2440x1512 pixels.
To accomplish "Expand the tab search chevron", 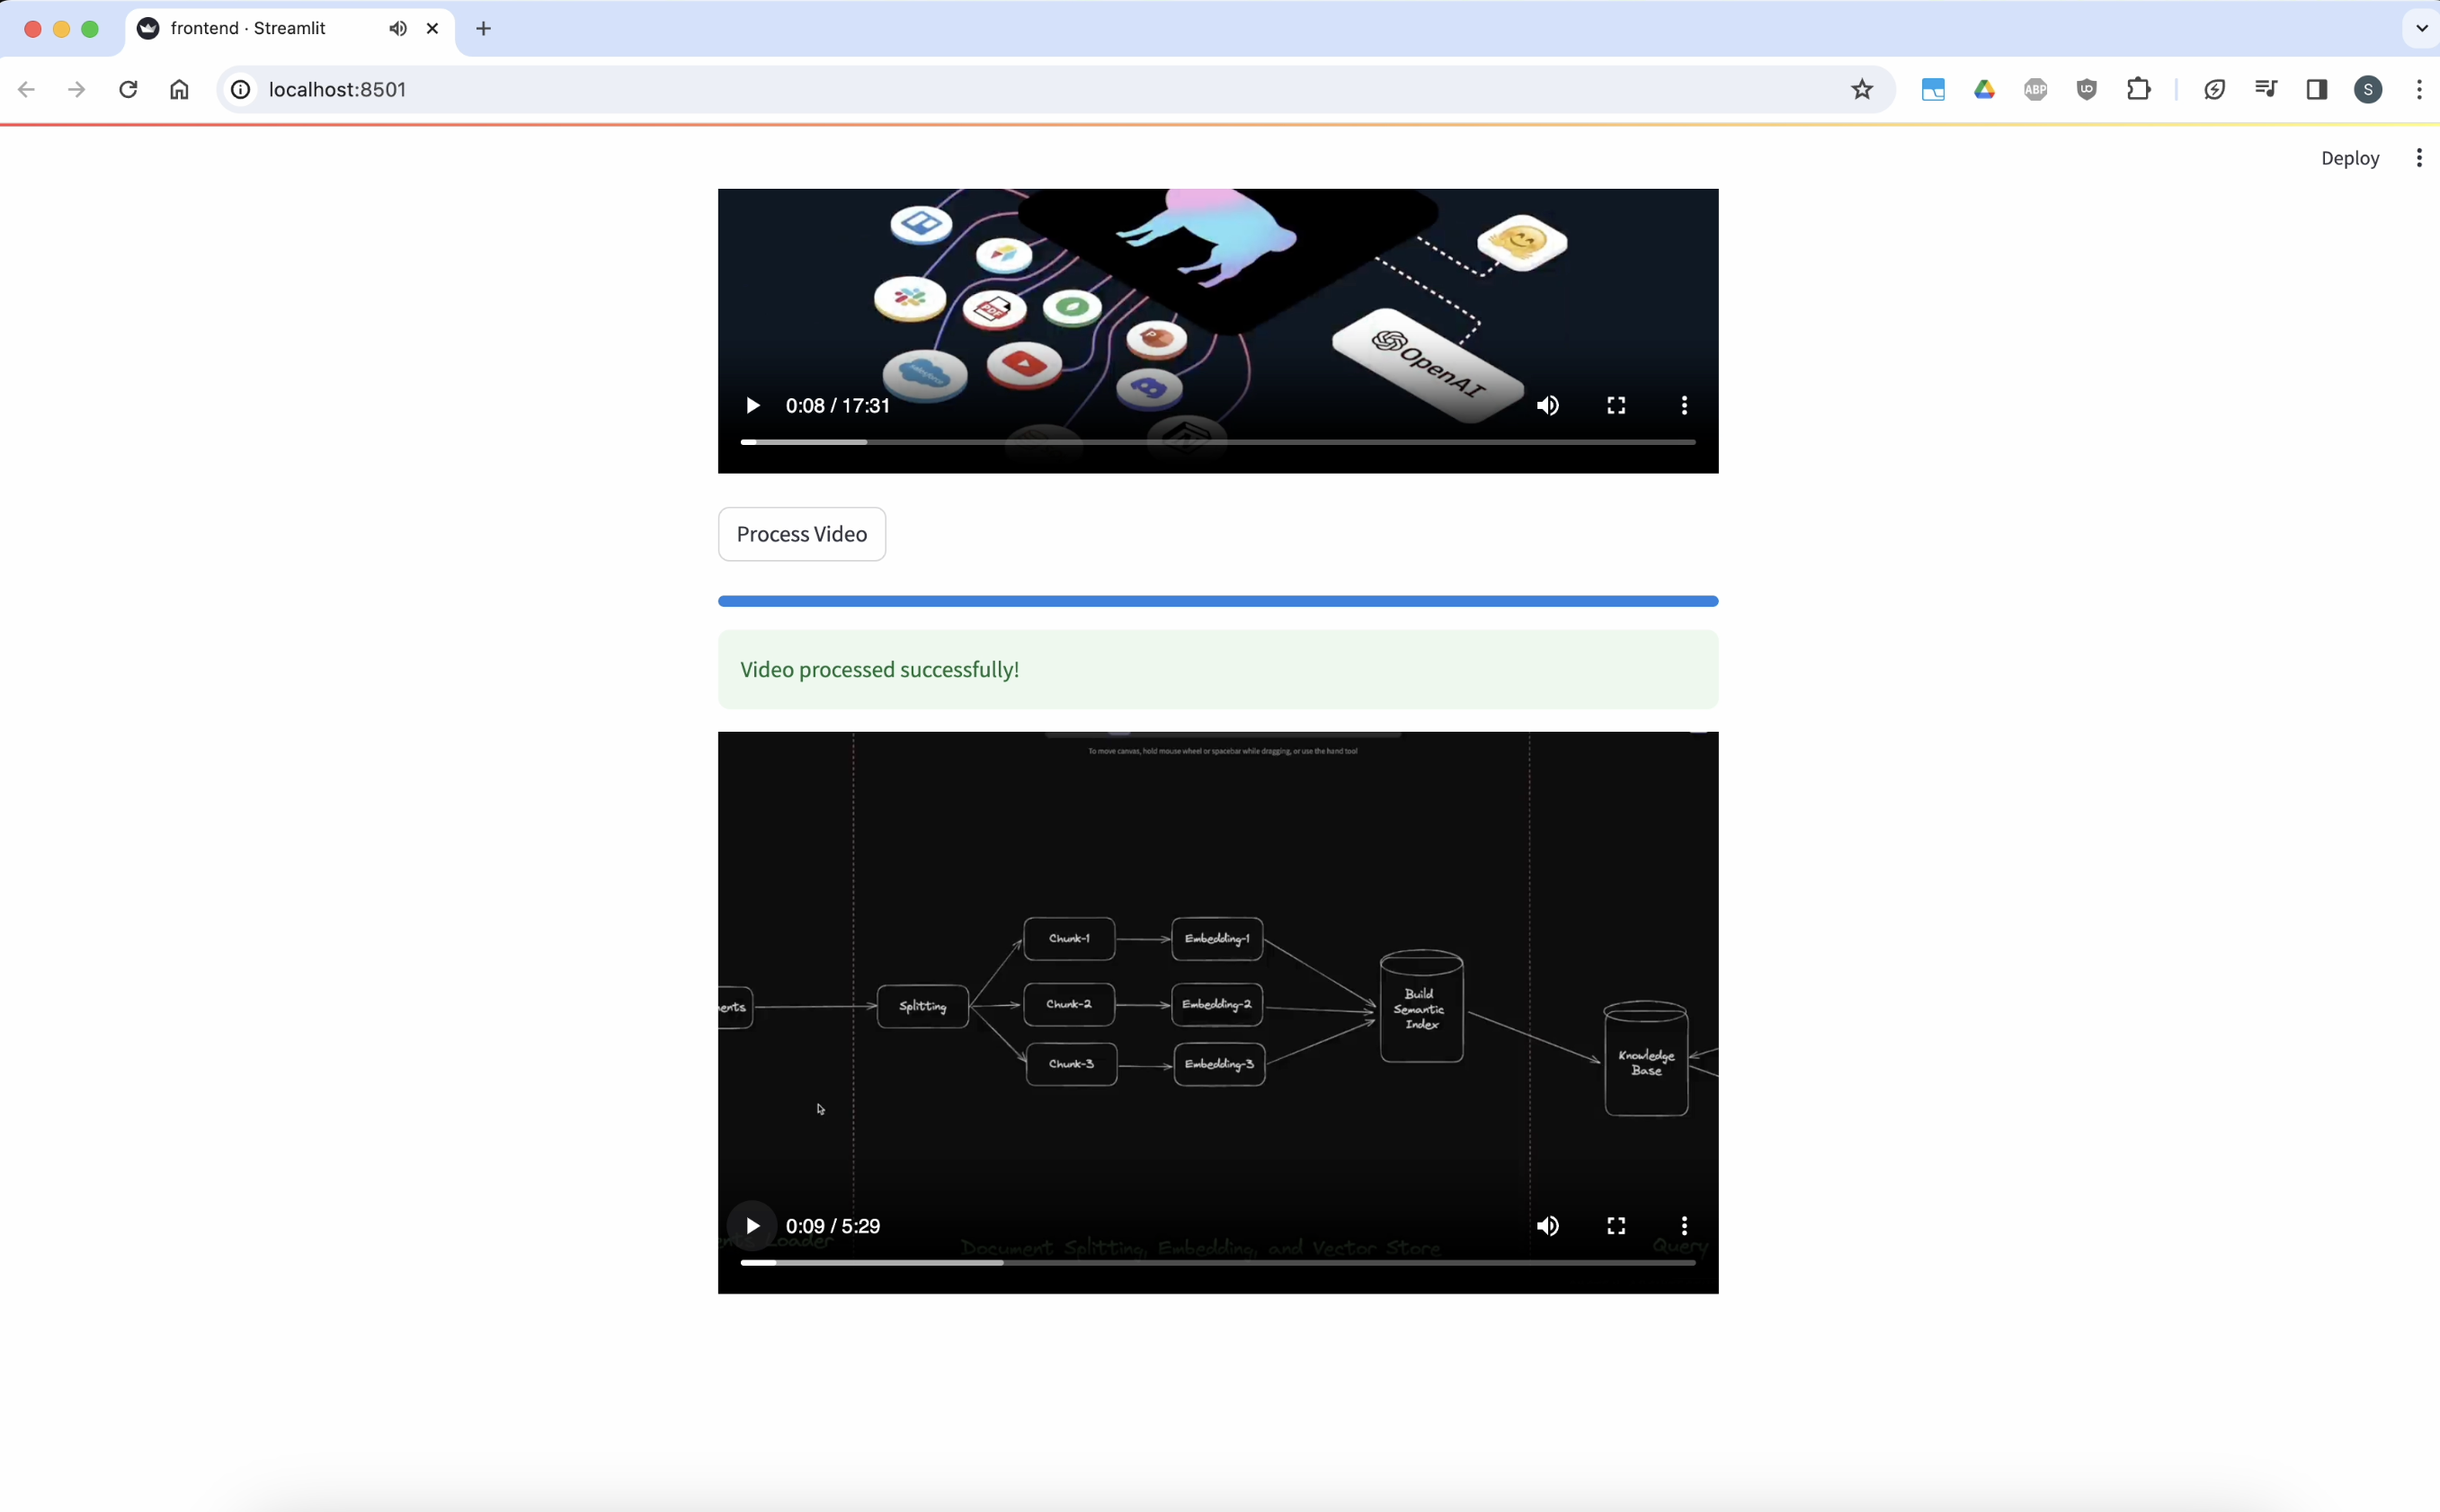I will (2420, 29).
